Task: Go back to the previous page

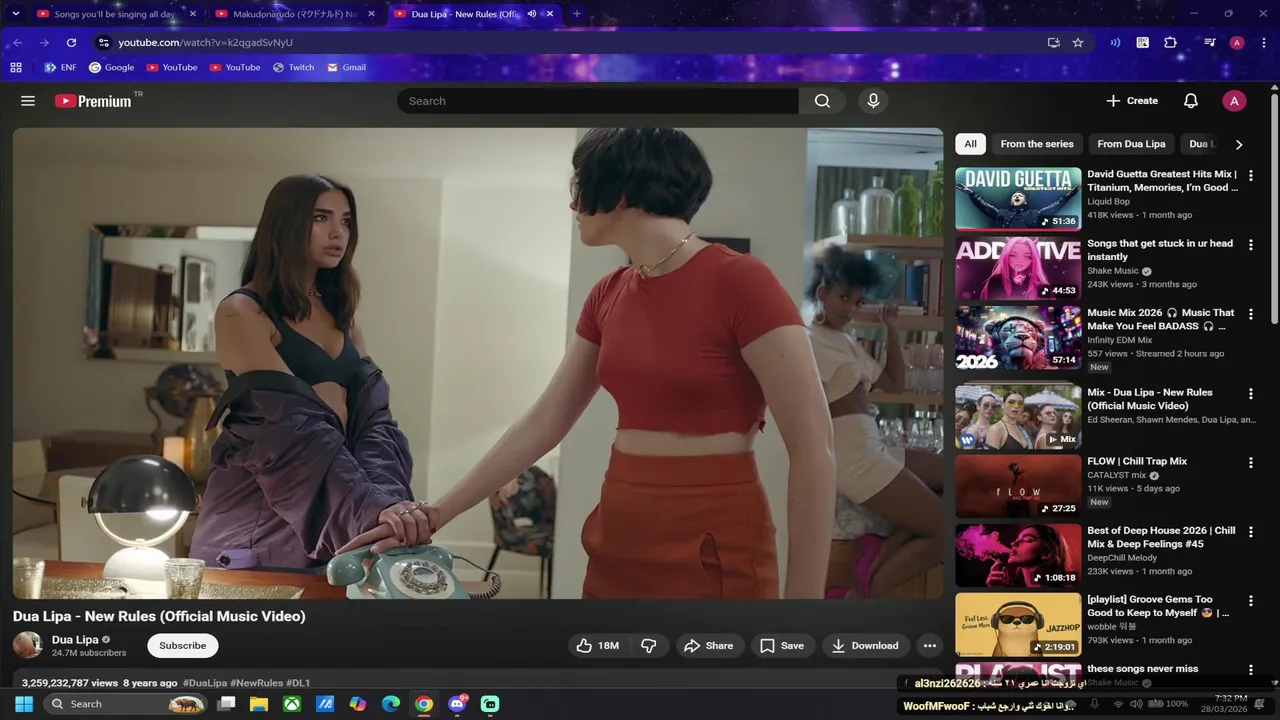Action: click(17, 43)
